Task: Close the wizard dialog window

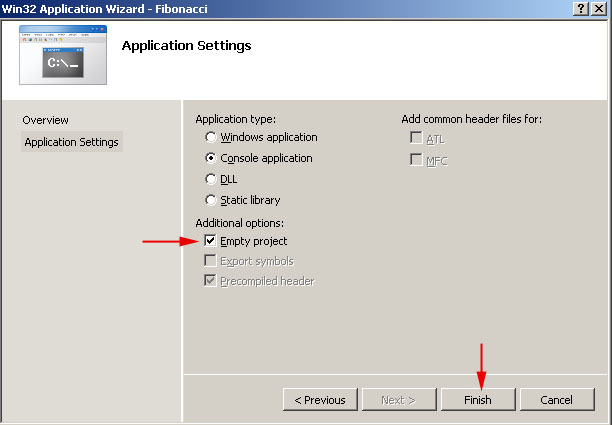Action: 599,8
